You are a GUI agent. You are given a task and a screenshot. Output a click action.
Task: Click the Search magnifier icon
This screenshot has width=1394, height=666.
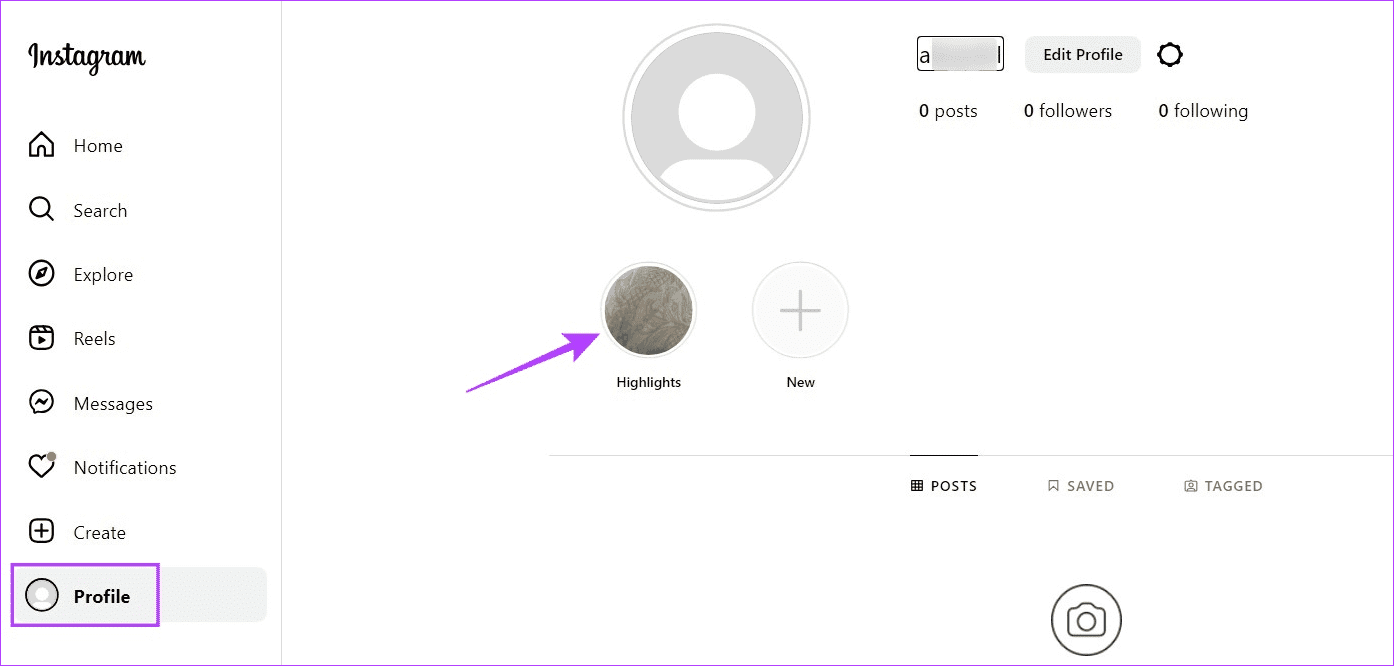click(x=41, y=210)
